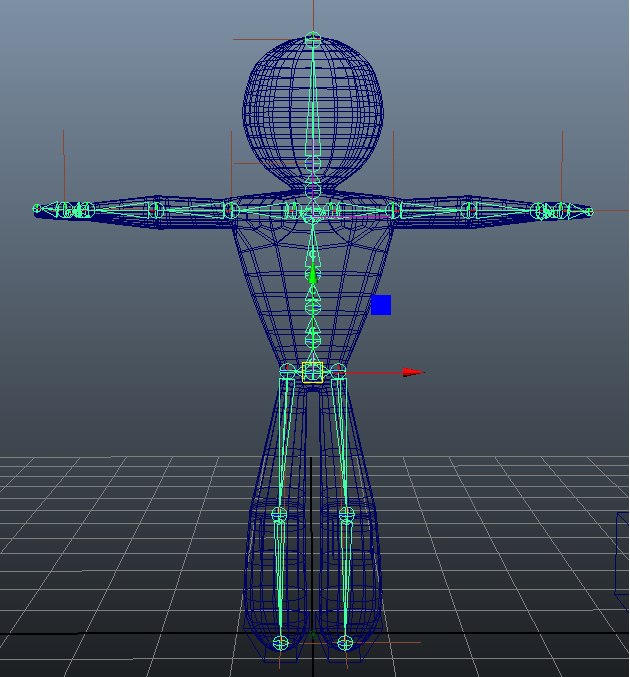
Task: Select the fingertip end joint on screen-right arm
Action: pyautogui.click(x=589, y=212)
